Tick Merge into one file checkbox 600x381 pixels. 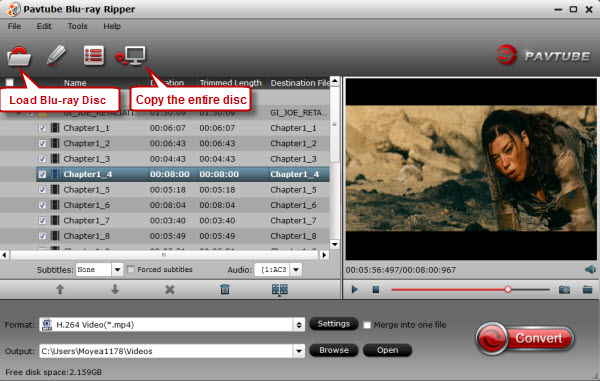point(367,325)
